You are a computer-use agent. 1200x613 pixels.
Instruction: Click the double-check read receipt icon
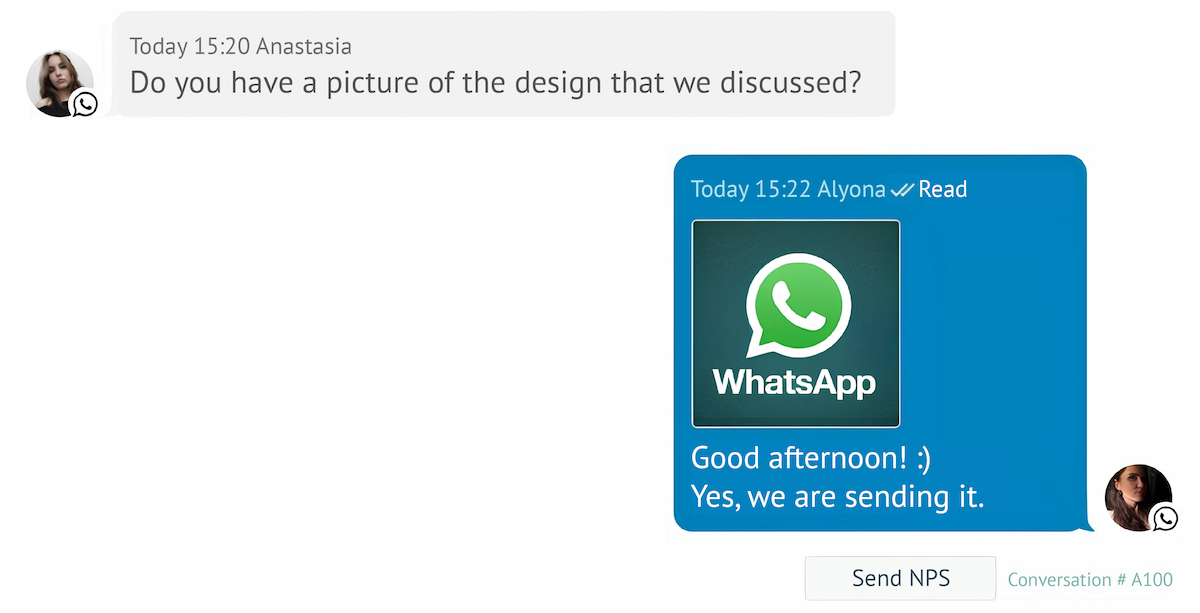click(902, 189)
